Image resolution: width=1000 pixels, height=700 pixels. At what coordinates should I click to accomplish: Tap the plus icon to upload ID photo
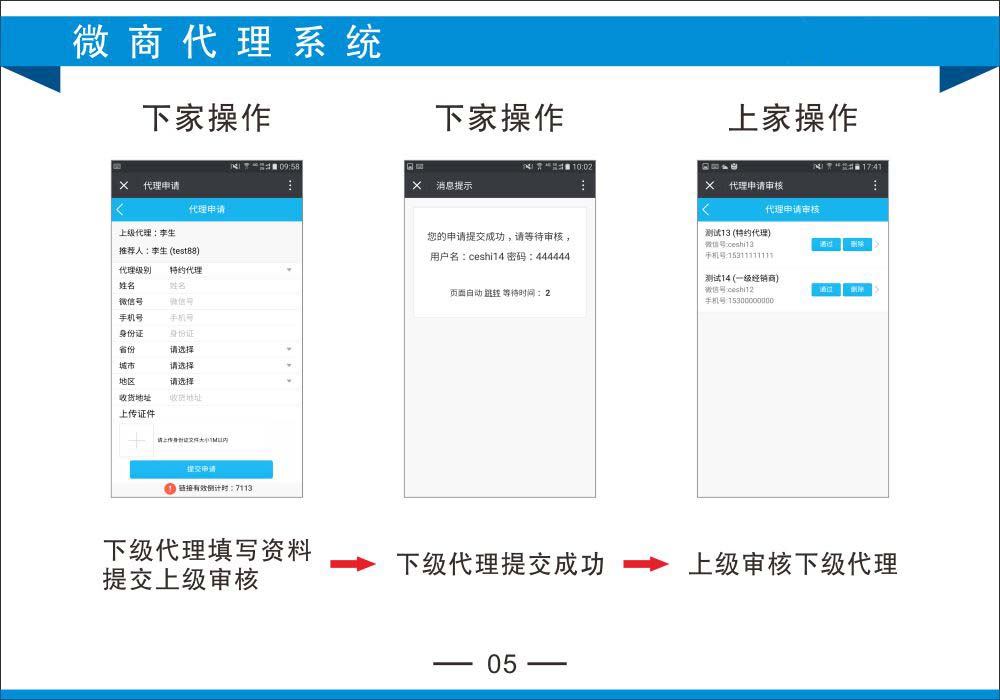pos(136,440)
